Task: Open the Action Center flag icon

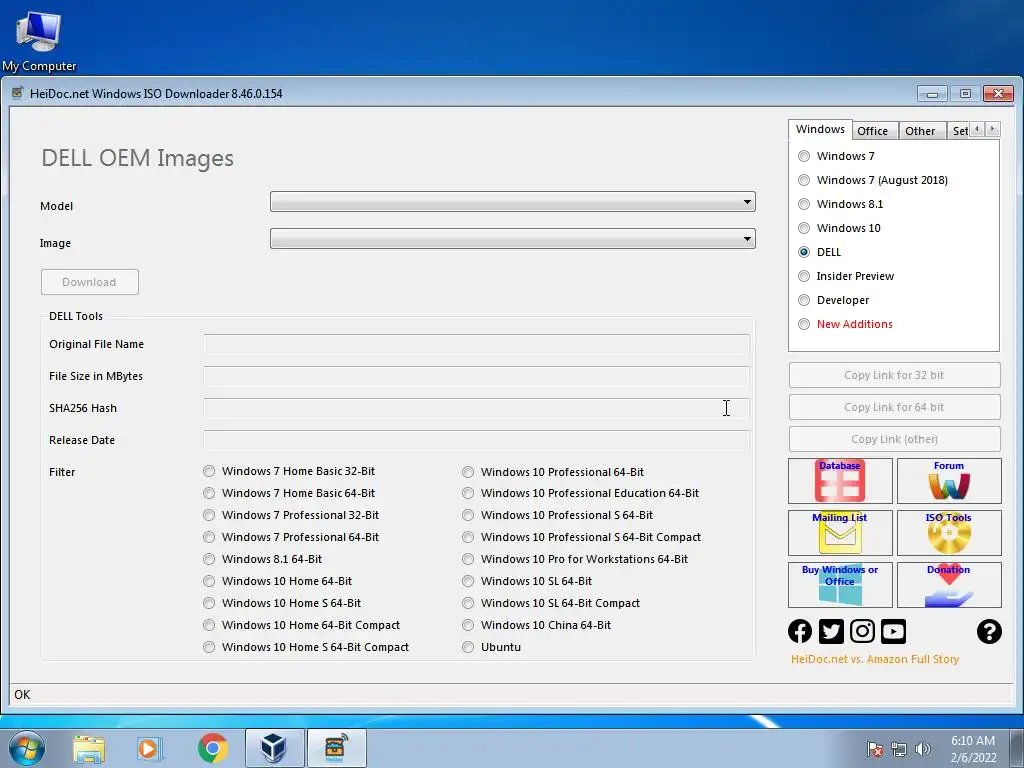Action: pyautogui.click(x=875, y=749)
